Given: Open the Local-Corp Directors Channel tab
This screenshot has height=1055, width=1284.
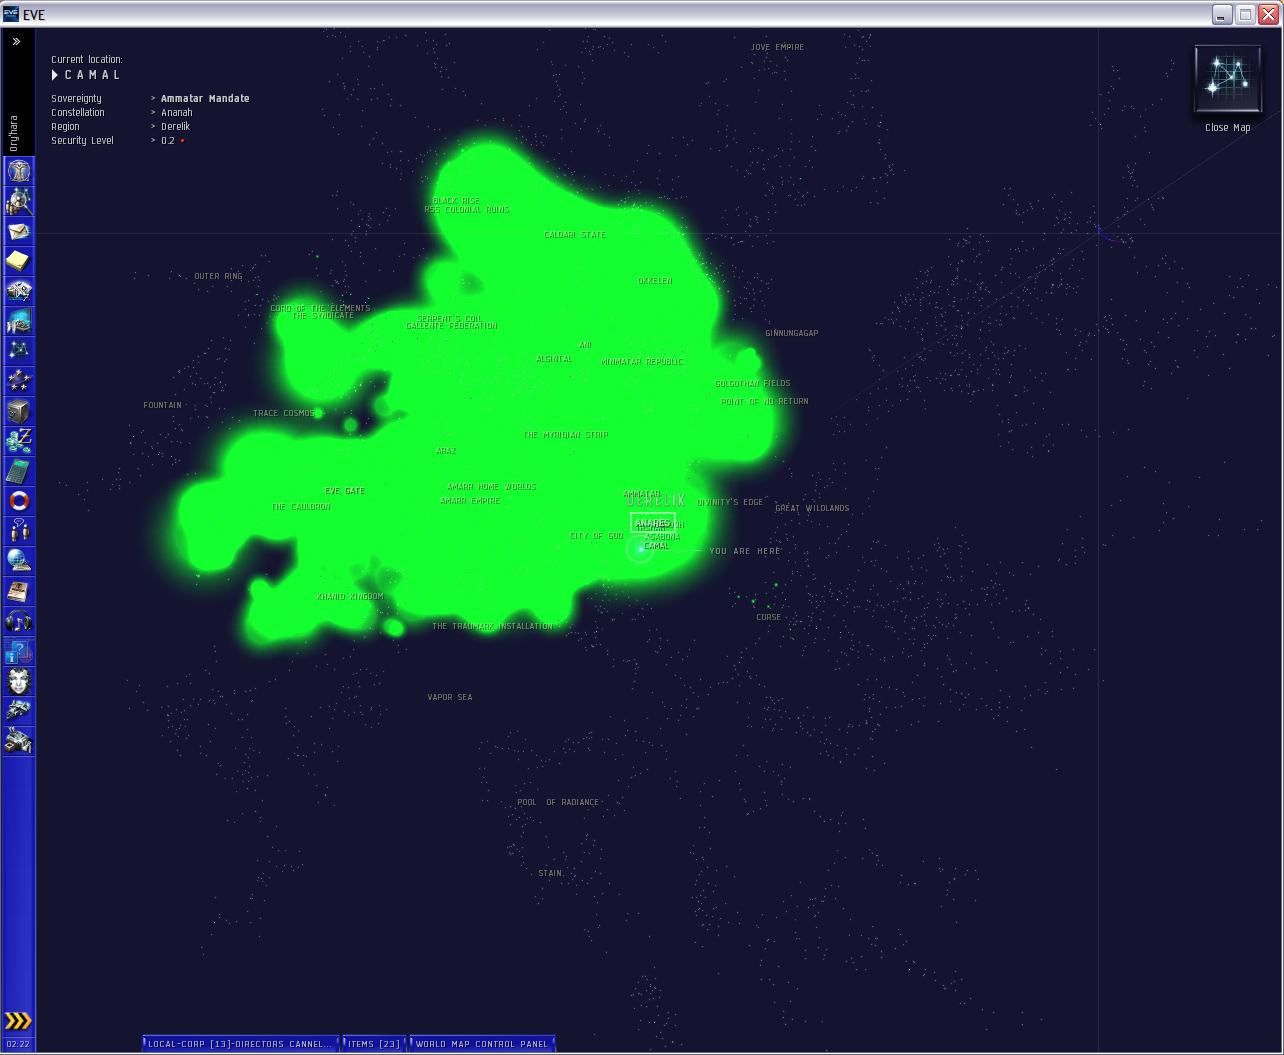Looking at the screenshot, I should pos(240,1044).
